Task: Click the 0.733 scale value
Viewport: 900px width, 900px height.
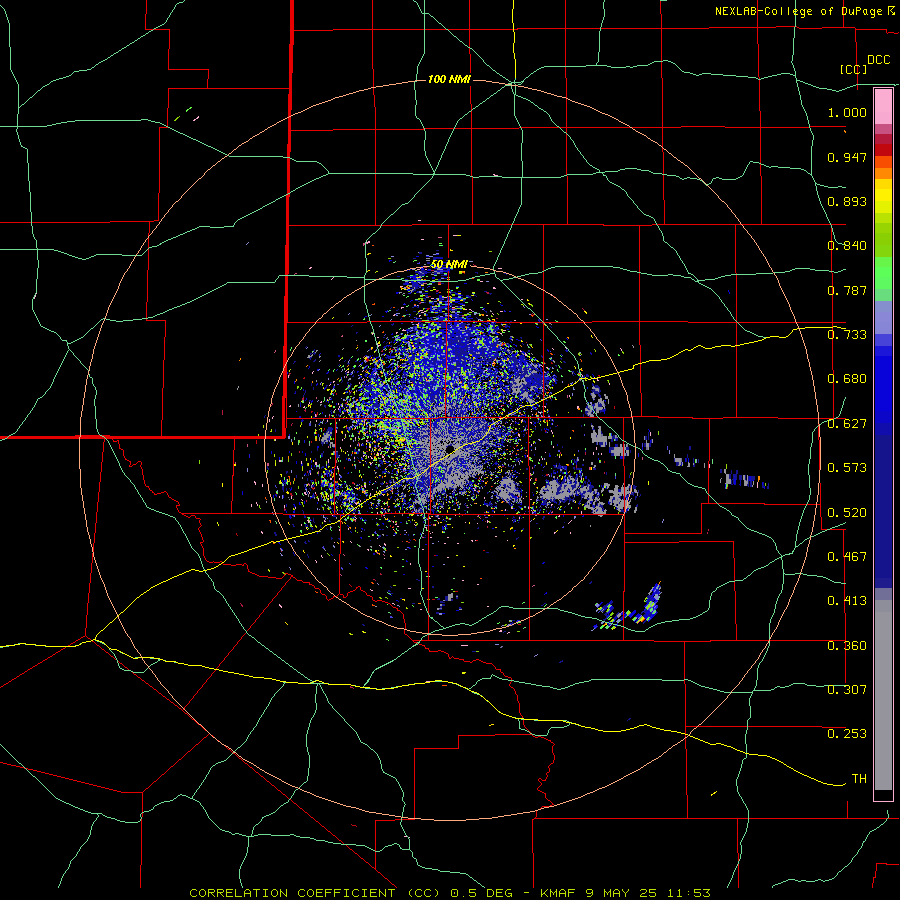Action: (847, 335)
